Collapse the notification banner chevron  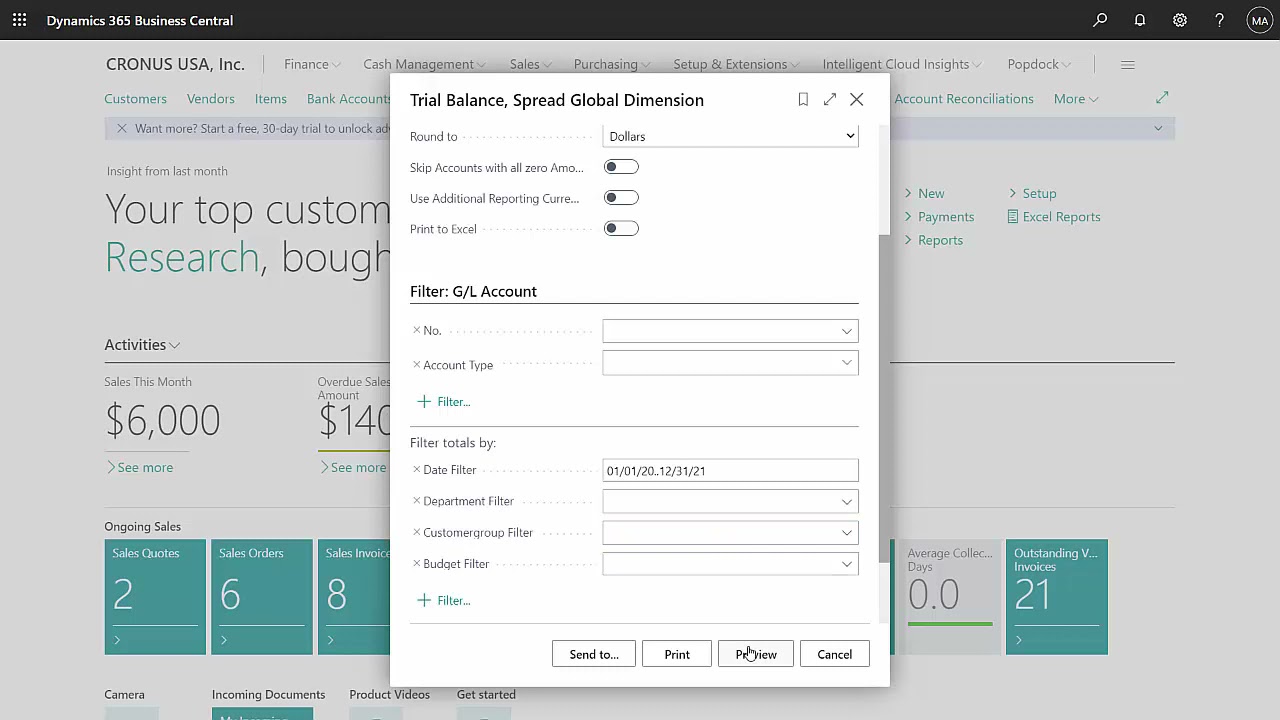tap(1158, 128)
